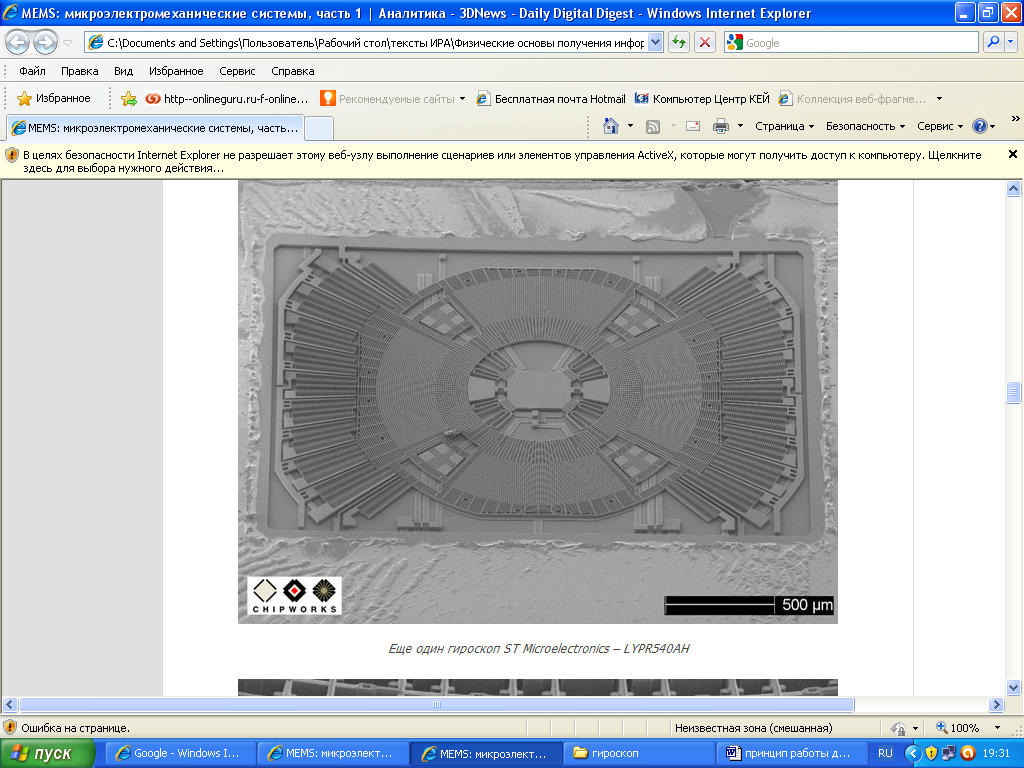This screenshot has height=768, width=1024.
Task: Open http--onlineguru.ru-f-online favorite link
Action: click(227, 99)
